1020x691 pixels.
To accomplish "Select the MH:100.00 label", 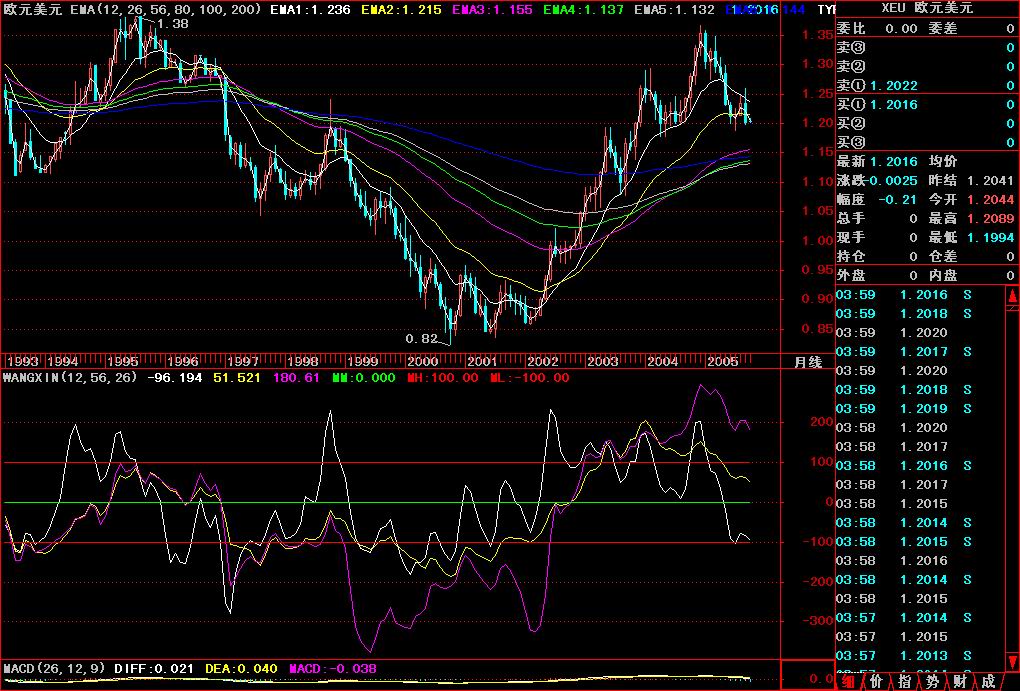I will click(x=442, y=377).
